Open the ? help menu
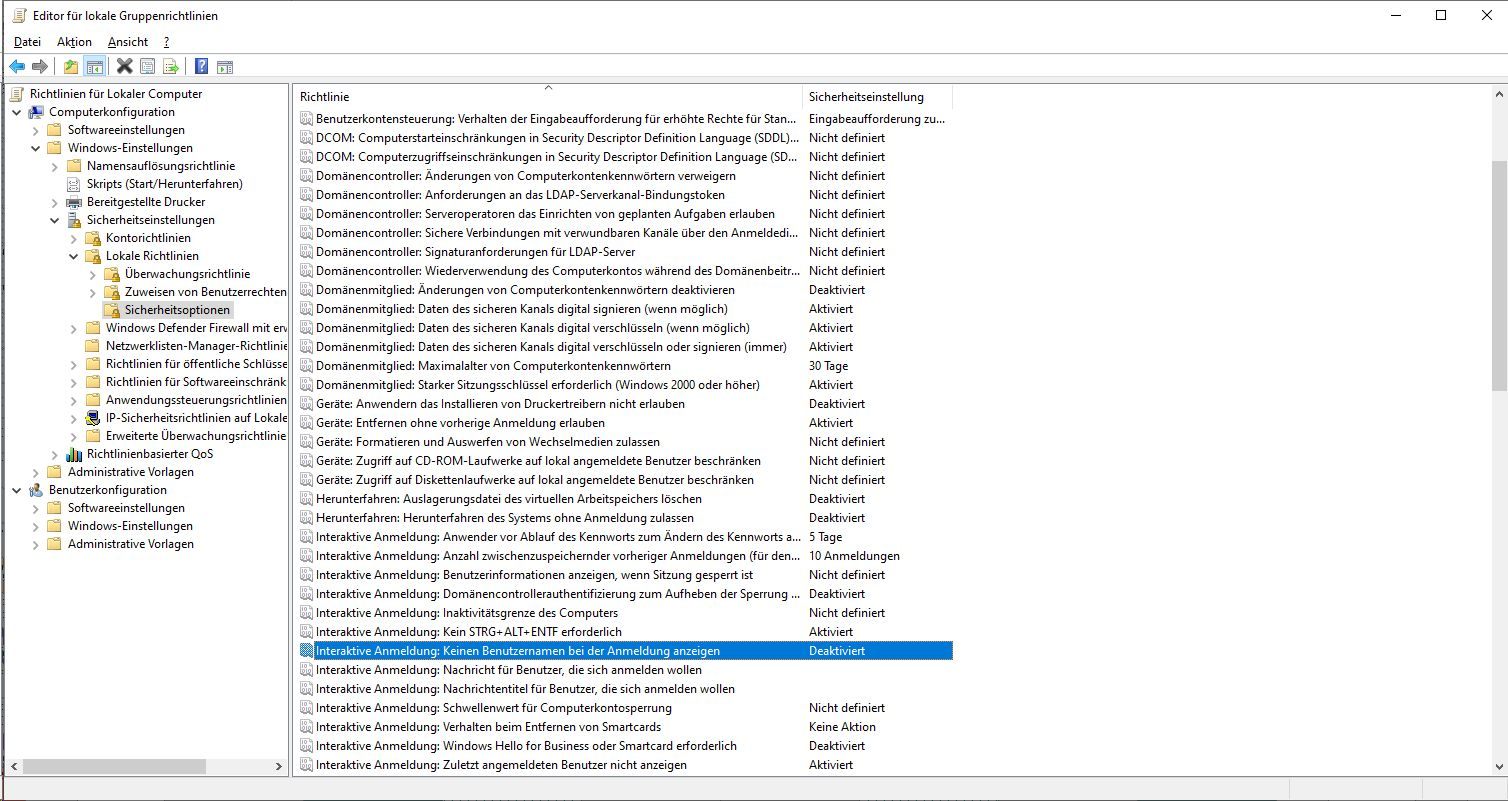The height and width of the screenshot is (801, 1508). [x=166, y=42]
